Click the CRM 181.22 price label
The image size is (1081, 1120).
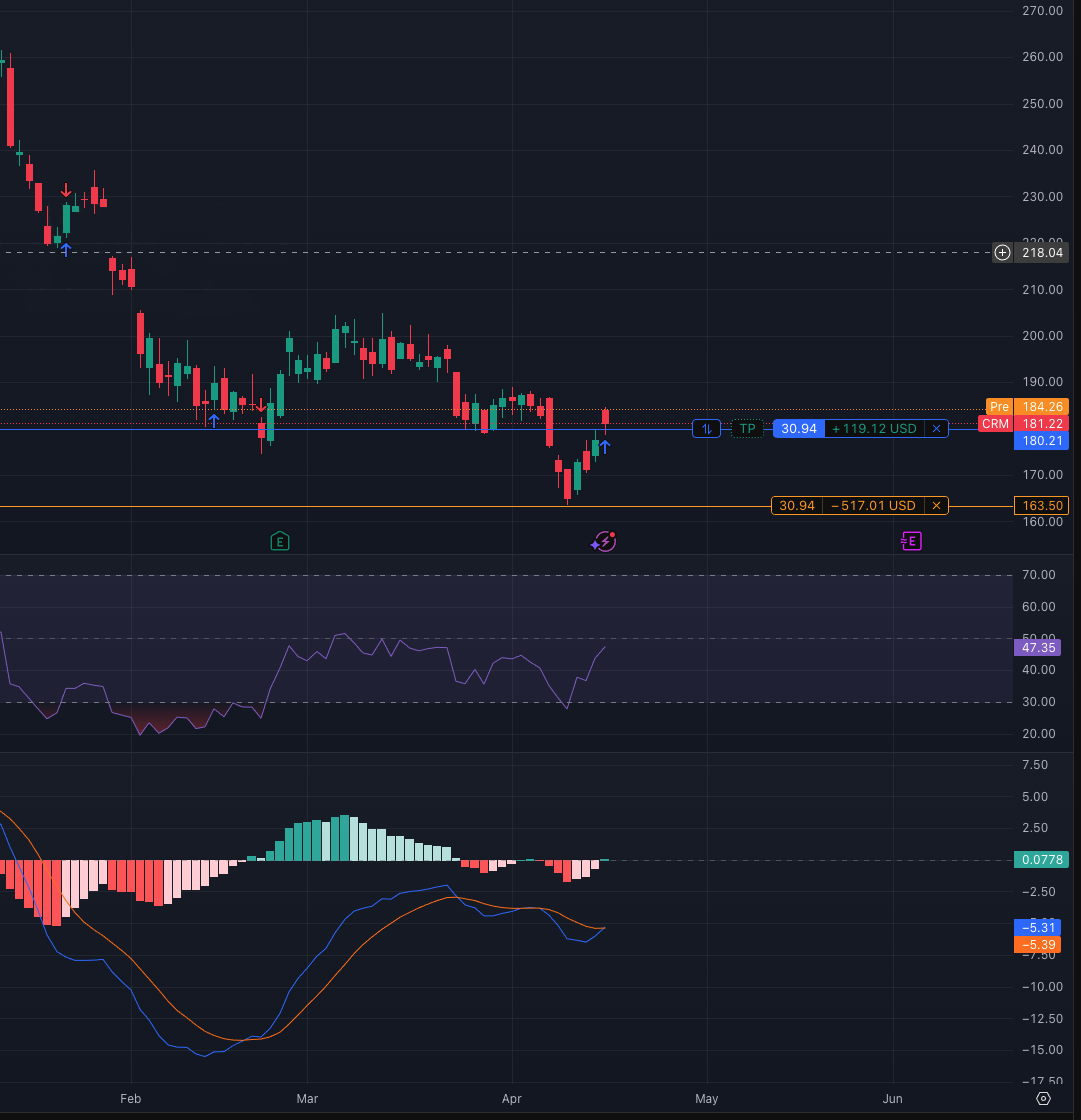point(1023,424)
